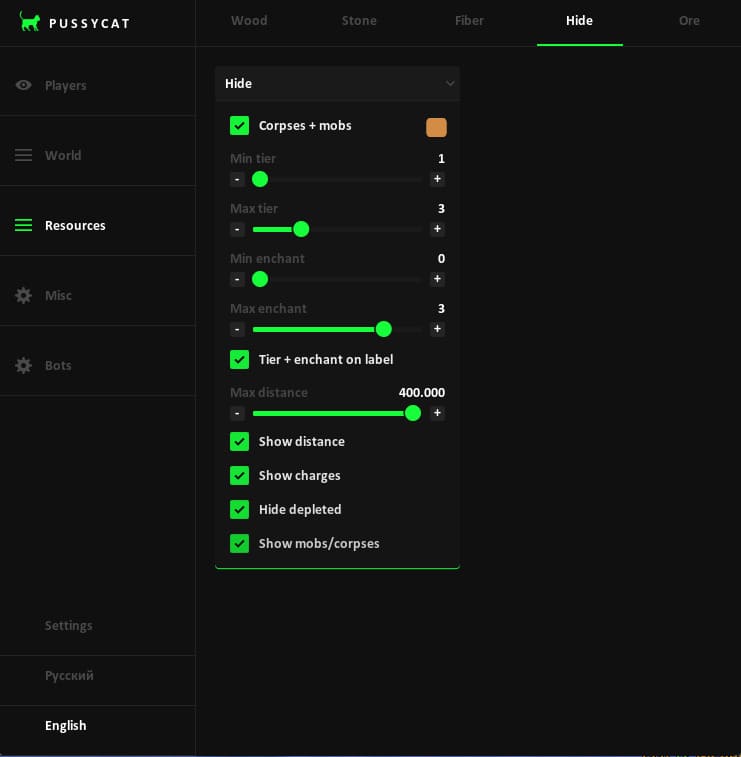Screen dimensions: 741x757
Task: Open the Bots section
Action: (98, 365)
